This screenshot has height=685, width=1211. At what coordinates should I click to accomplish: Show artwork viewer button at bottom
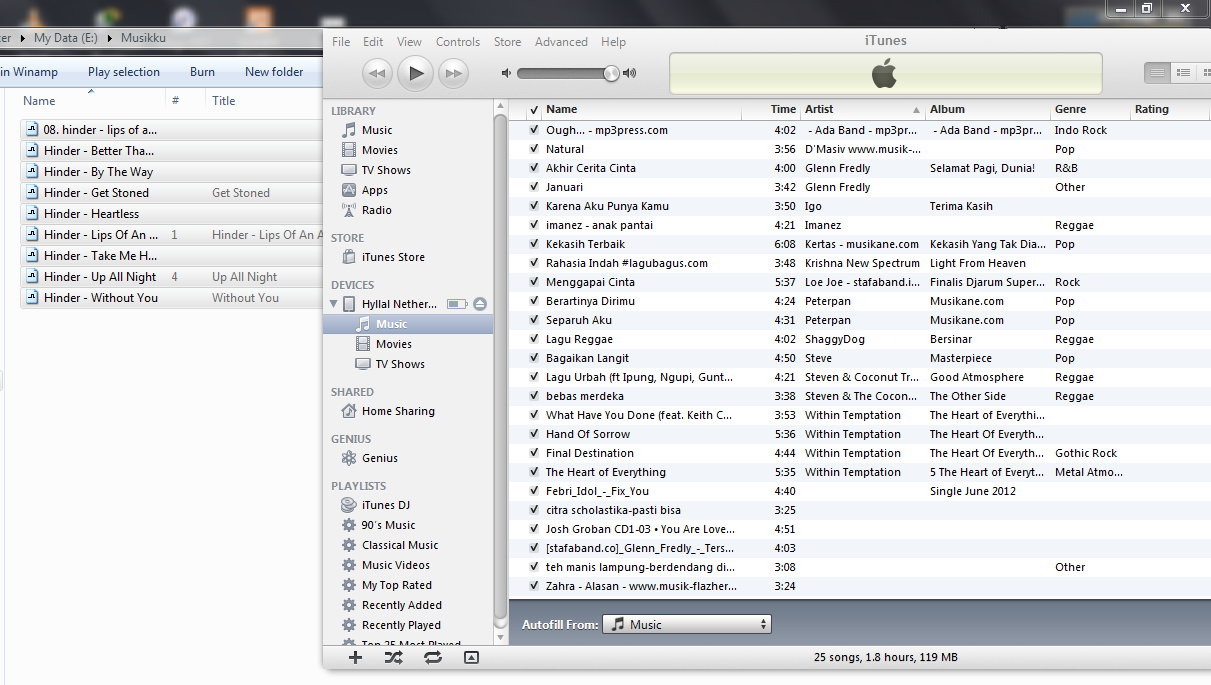pyautogui.click(x=471, y=657)
